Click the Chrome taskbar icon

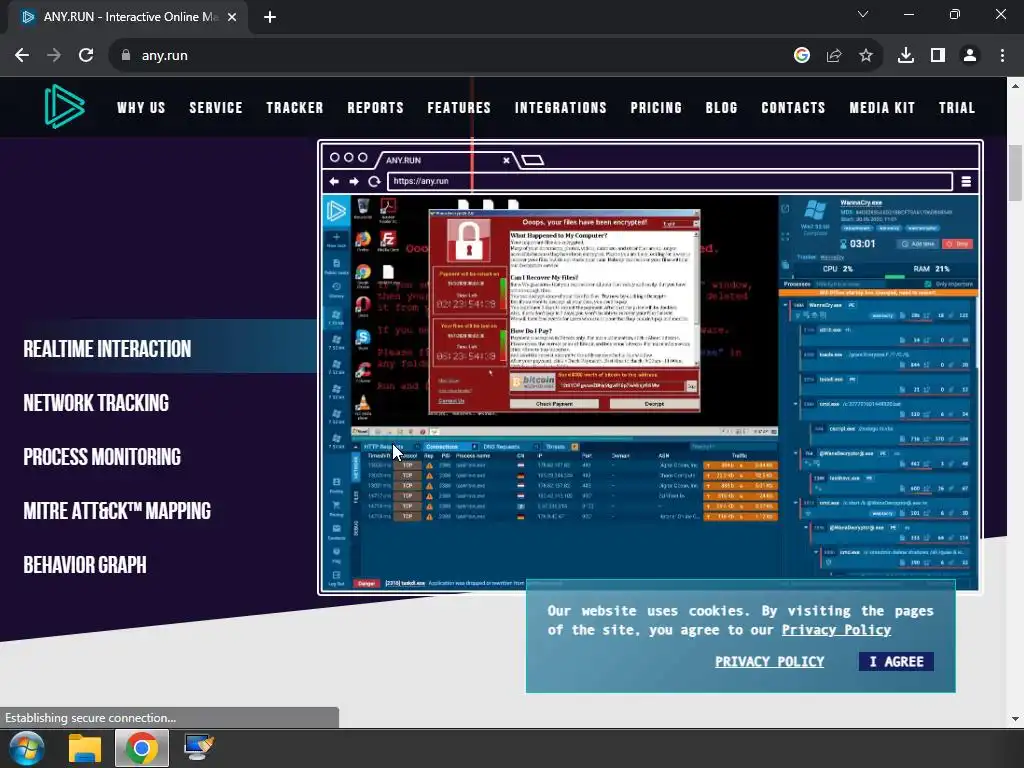pyautogui.click(x=142, y=748)
